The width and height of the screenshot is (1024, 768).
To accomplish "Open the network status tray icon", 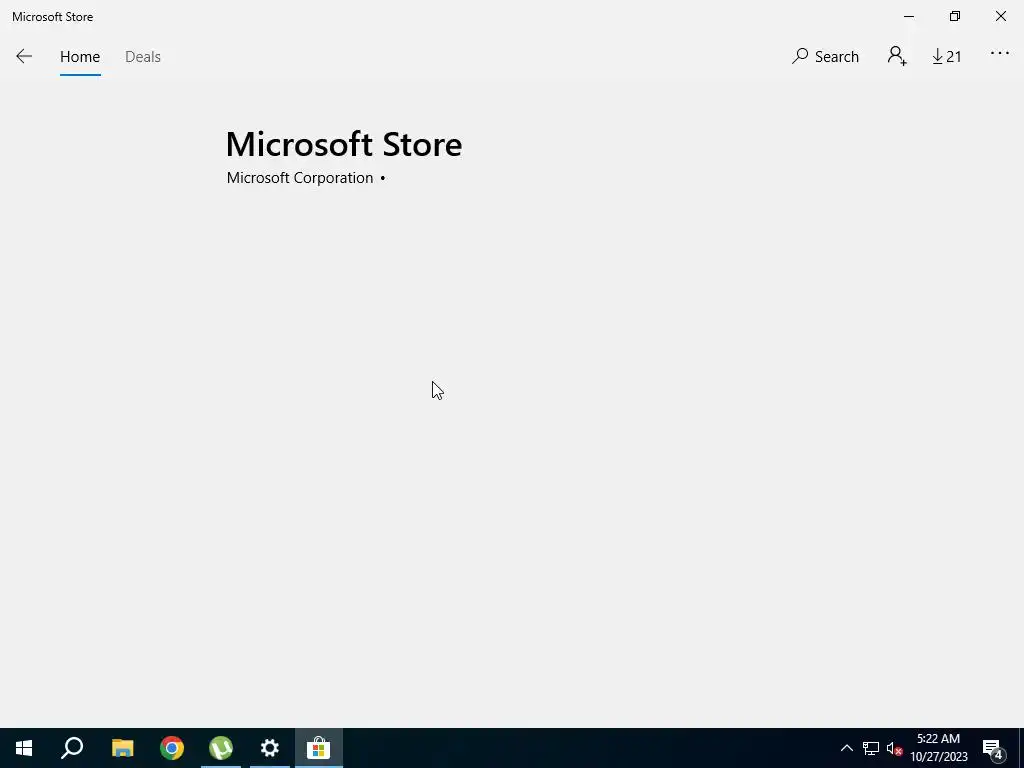I will 871,748.
